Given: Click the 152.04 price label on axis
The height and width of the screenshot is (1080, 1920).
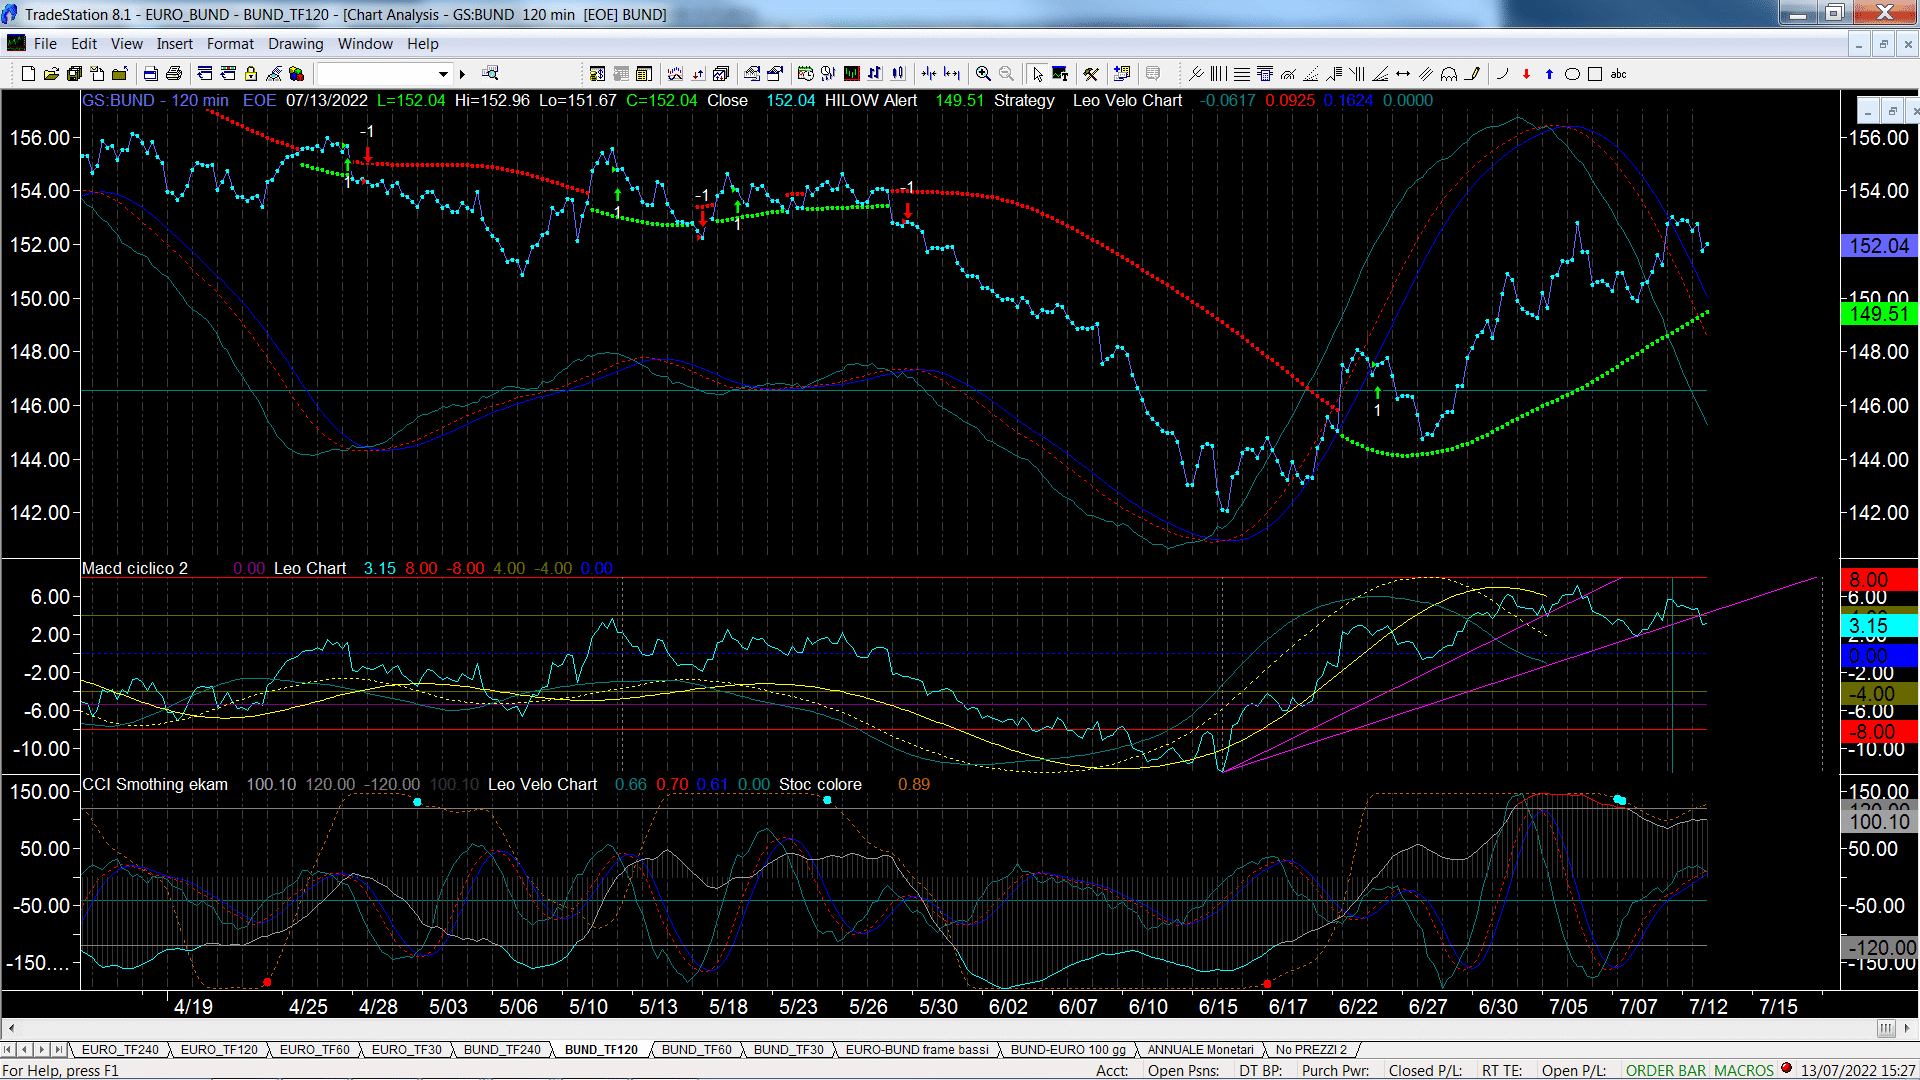Looking at the screenshot, I should click(1879, 246).
